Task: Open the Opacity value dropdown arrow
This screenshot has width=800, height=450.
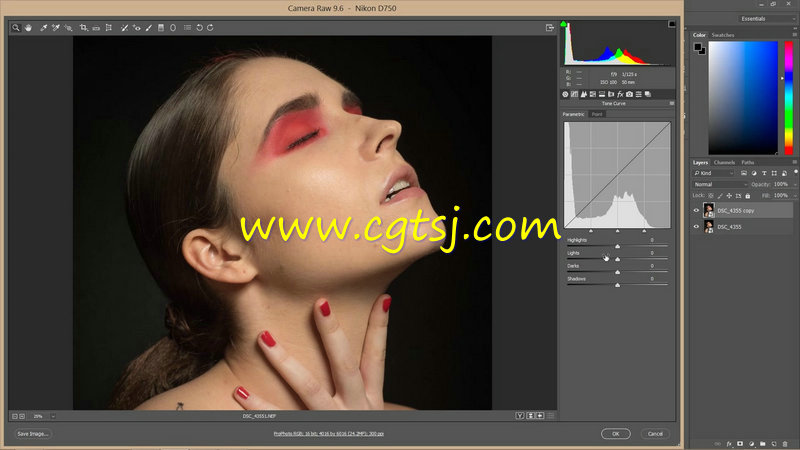Action: (x=794, y=185)
